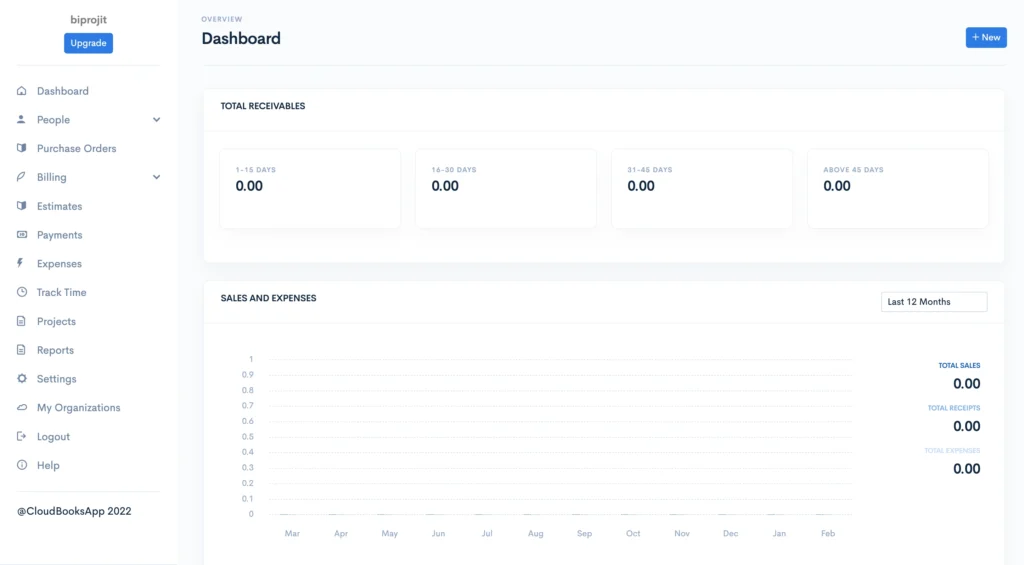Click the Payments money icon
Screen dimensions: 1024x565
tap(22, 234)
